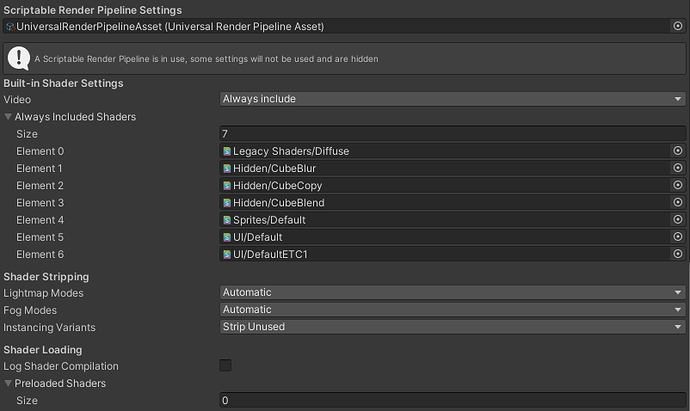Click the Sprites/Default shader field
This screenshot has width=690, height=411.
pos(440,220)
